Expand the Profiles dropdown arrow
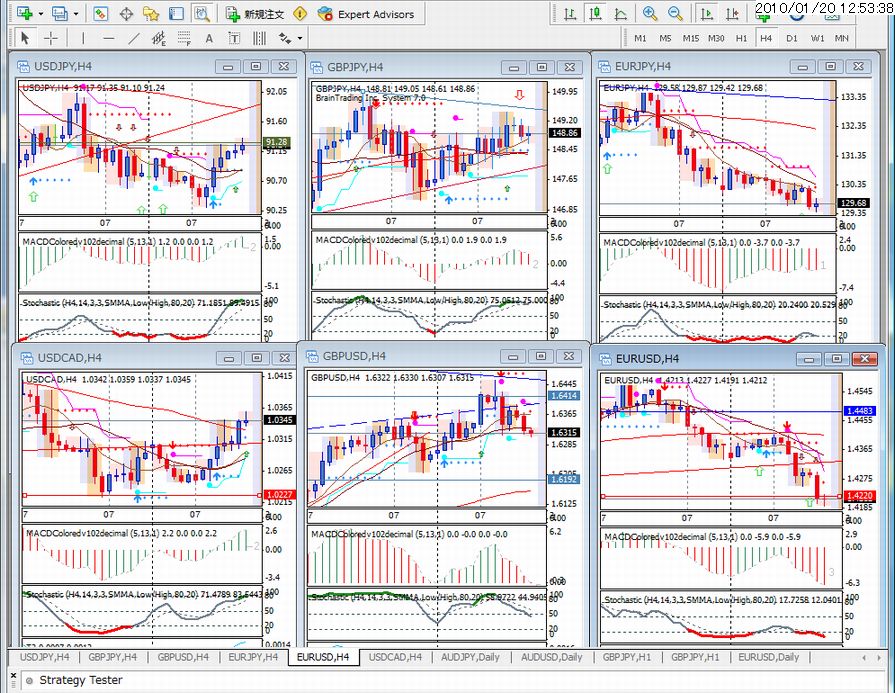Image resolution: width=895 pixels, height=693 pixels. click(x=75, y=14)
